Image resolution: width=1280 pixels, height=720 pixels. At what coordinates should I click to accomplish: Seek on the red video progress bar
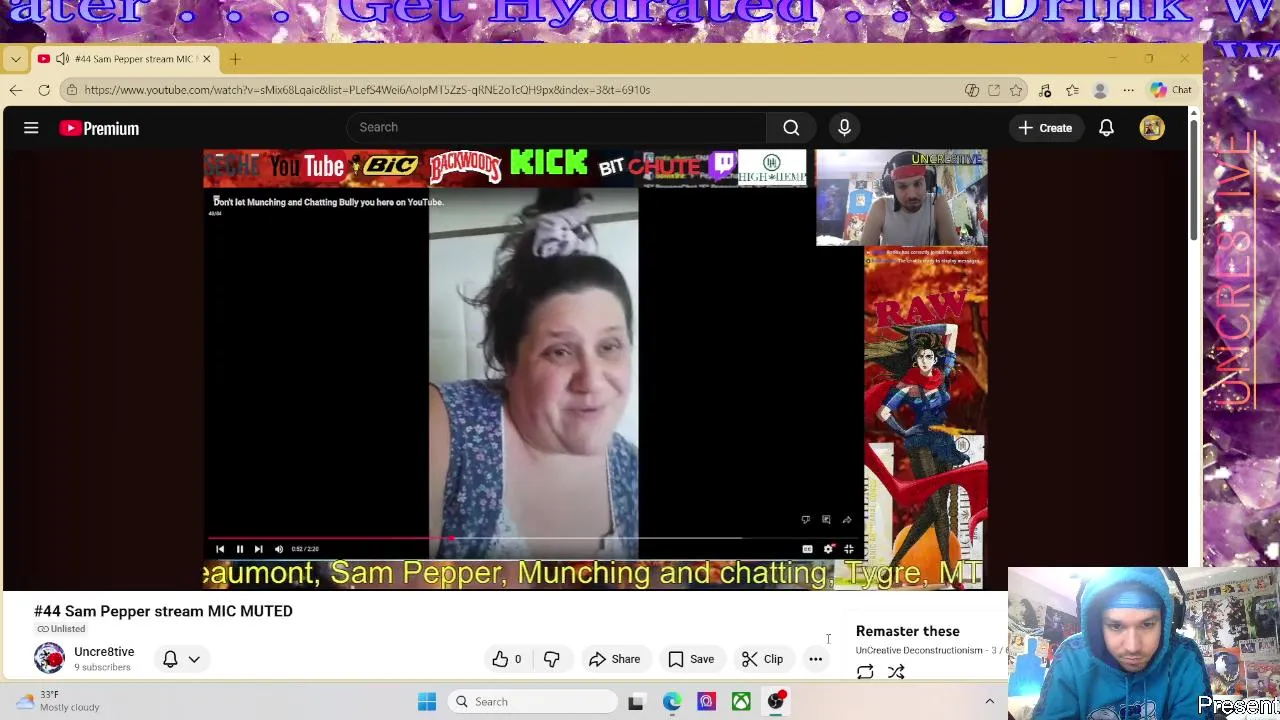[330, 538]
